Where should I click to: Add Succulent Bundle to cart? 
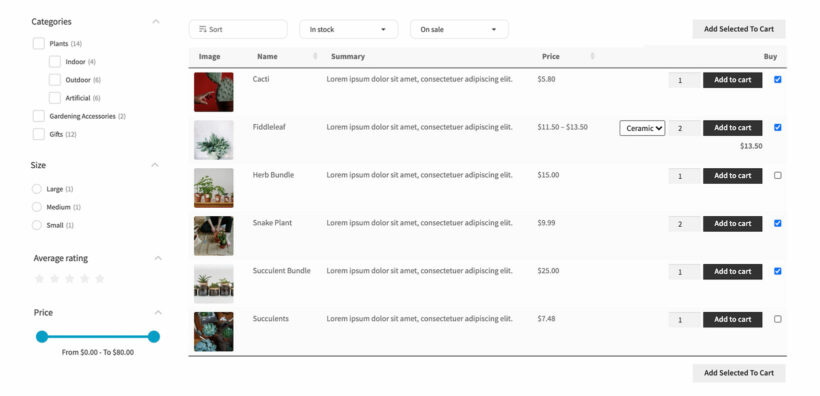click(733, 271)
